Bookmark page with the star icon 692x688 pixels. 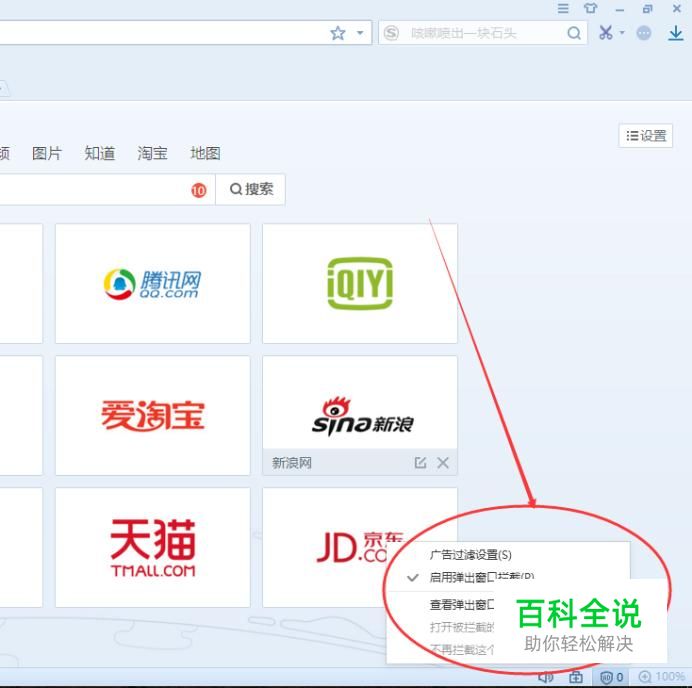pos(338,33)
